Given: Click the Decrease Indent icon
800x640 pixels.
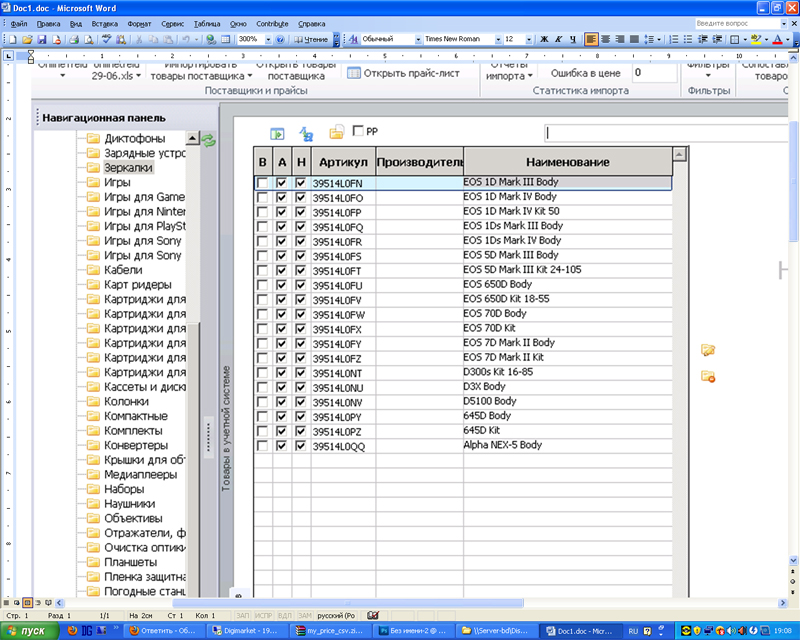Looking at the screenshot, I should (703, 39).
